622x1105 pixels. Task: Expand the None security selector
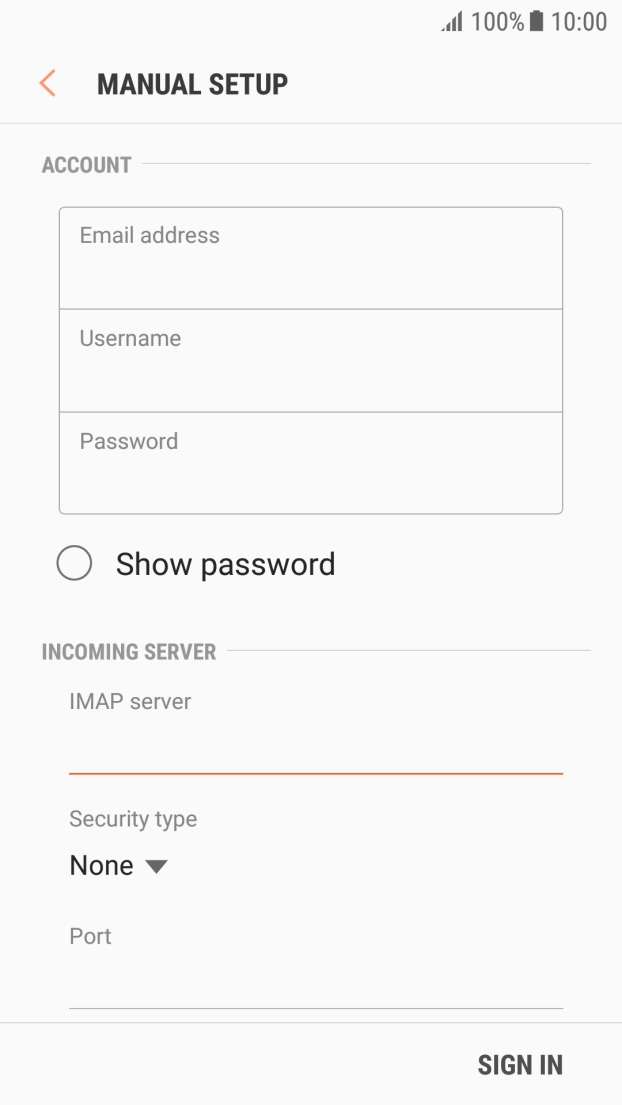(x=118, y=866)
